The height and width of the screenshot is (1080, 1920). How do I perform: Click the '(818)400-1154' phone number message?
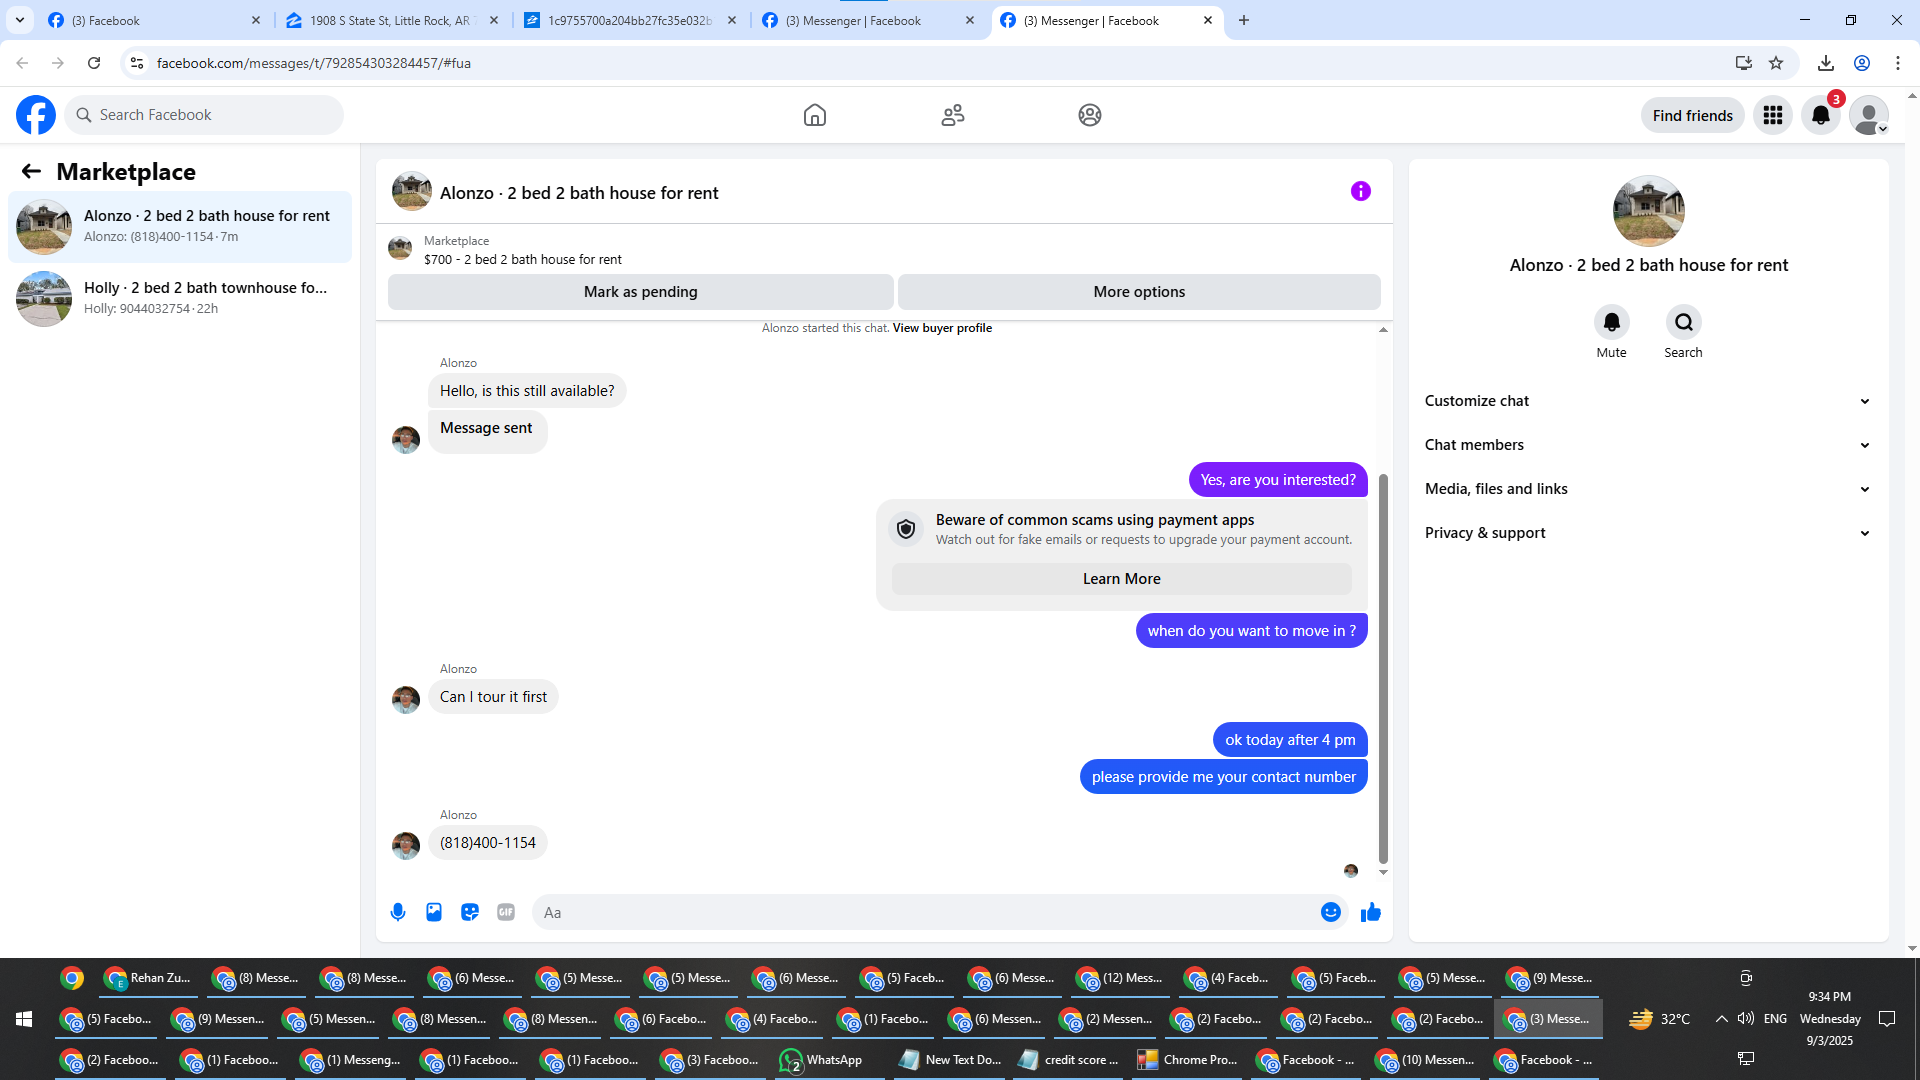coord(488,843)
